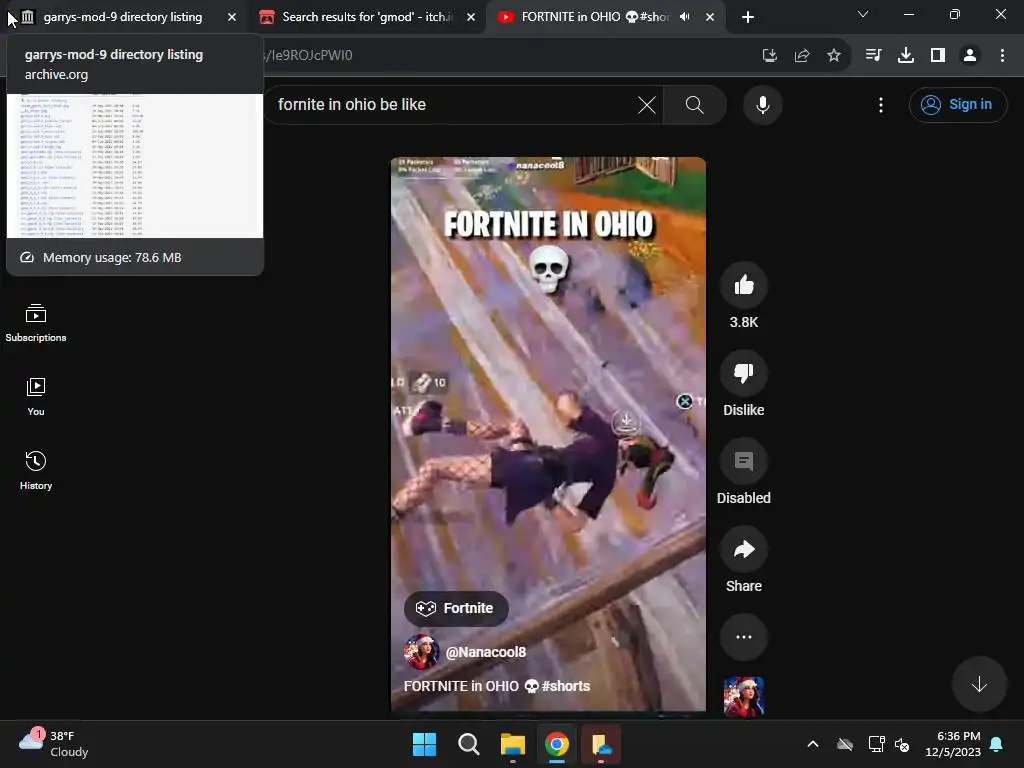Screen dimensions: 1024x768
Task: Click the Shorts video player
Action: pyautogui.click(x=549, y=434)
